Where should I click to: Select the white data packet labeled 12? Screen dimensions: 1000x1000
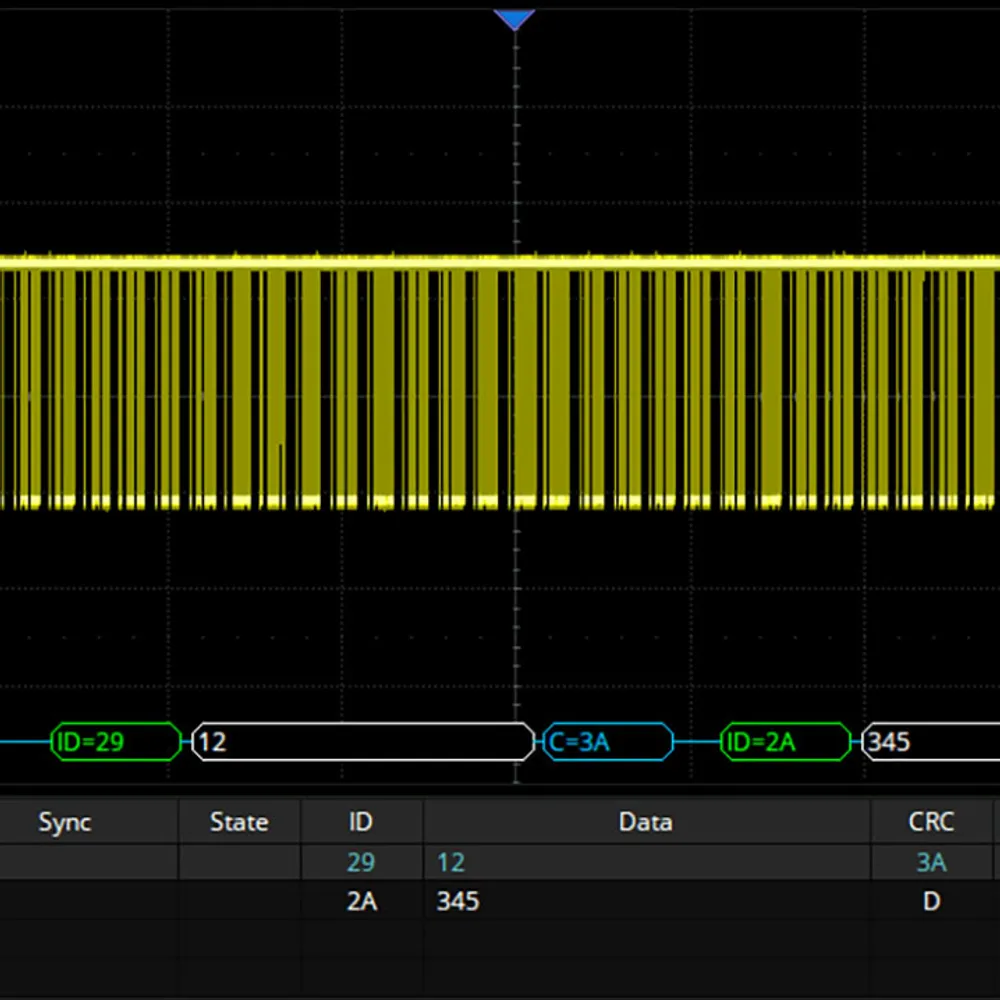[x=362, y=742]
